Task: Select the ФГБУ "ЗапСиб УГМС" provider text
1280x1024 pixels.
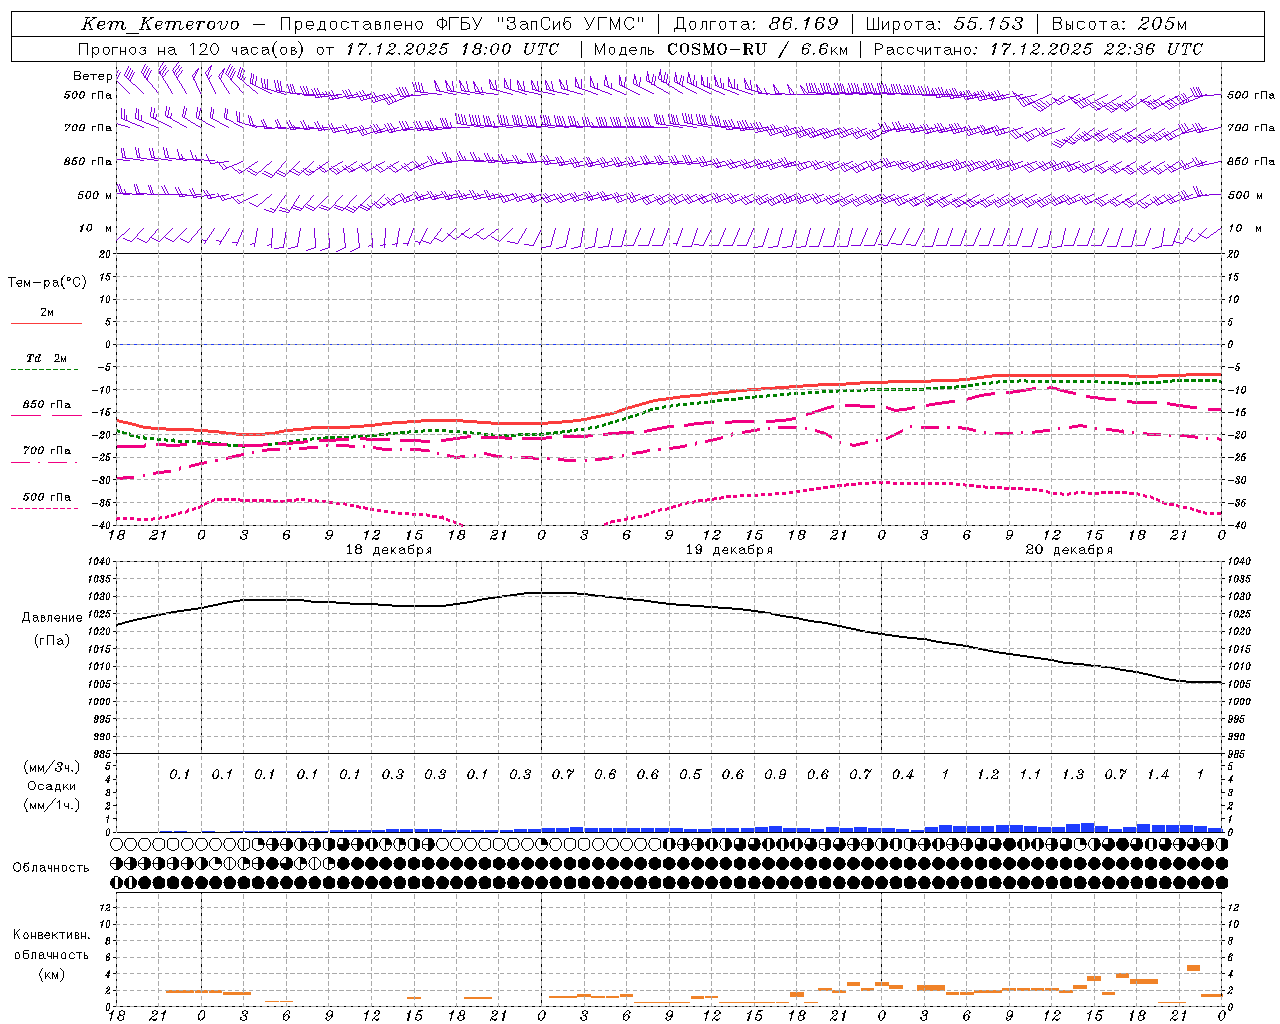Action: click(541, 24)
